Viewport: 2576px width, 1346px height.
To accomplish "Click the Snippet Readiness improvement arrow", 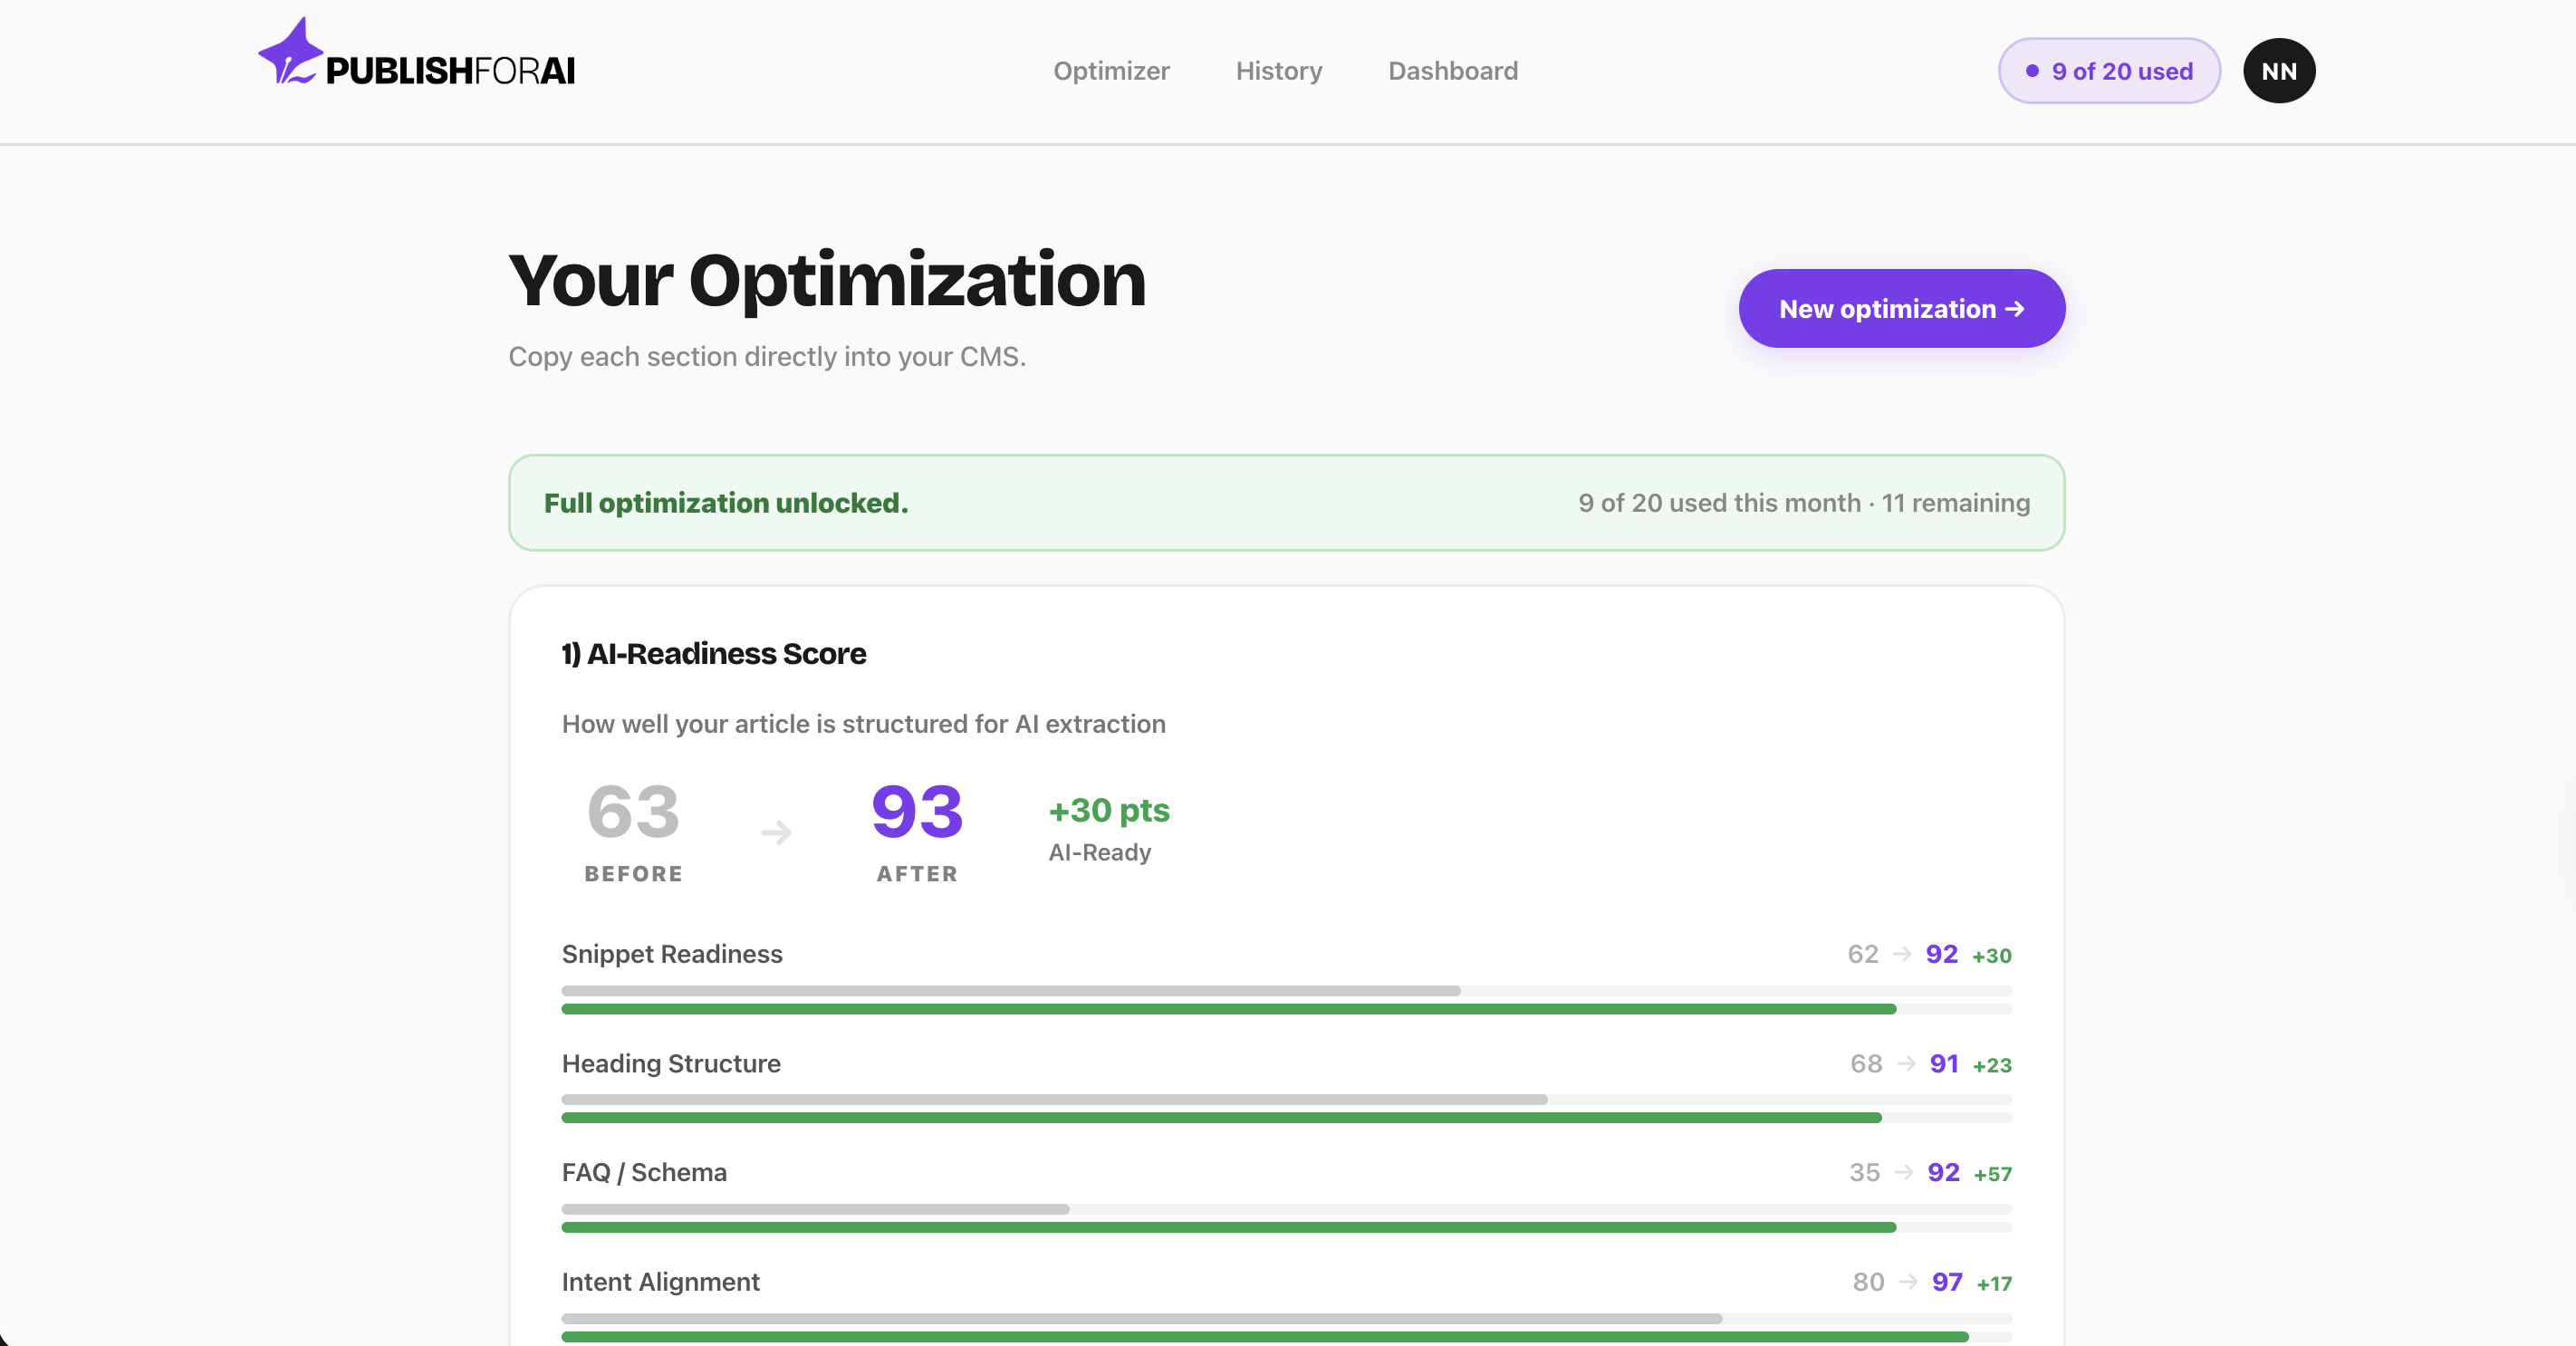I will click(x=1901, y=953).
